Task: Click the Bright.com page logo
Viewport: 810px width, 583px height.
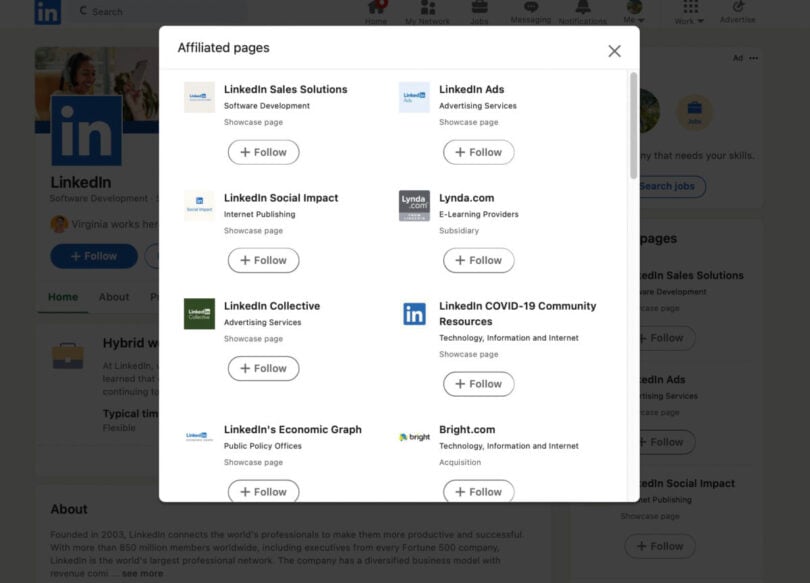Action: click(x=413, y=437)
